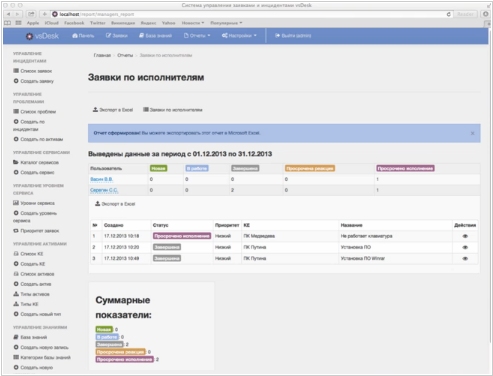Click the icon beside Список КЕ
This screenshot has height=376, width=493.
(16, 254)
